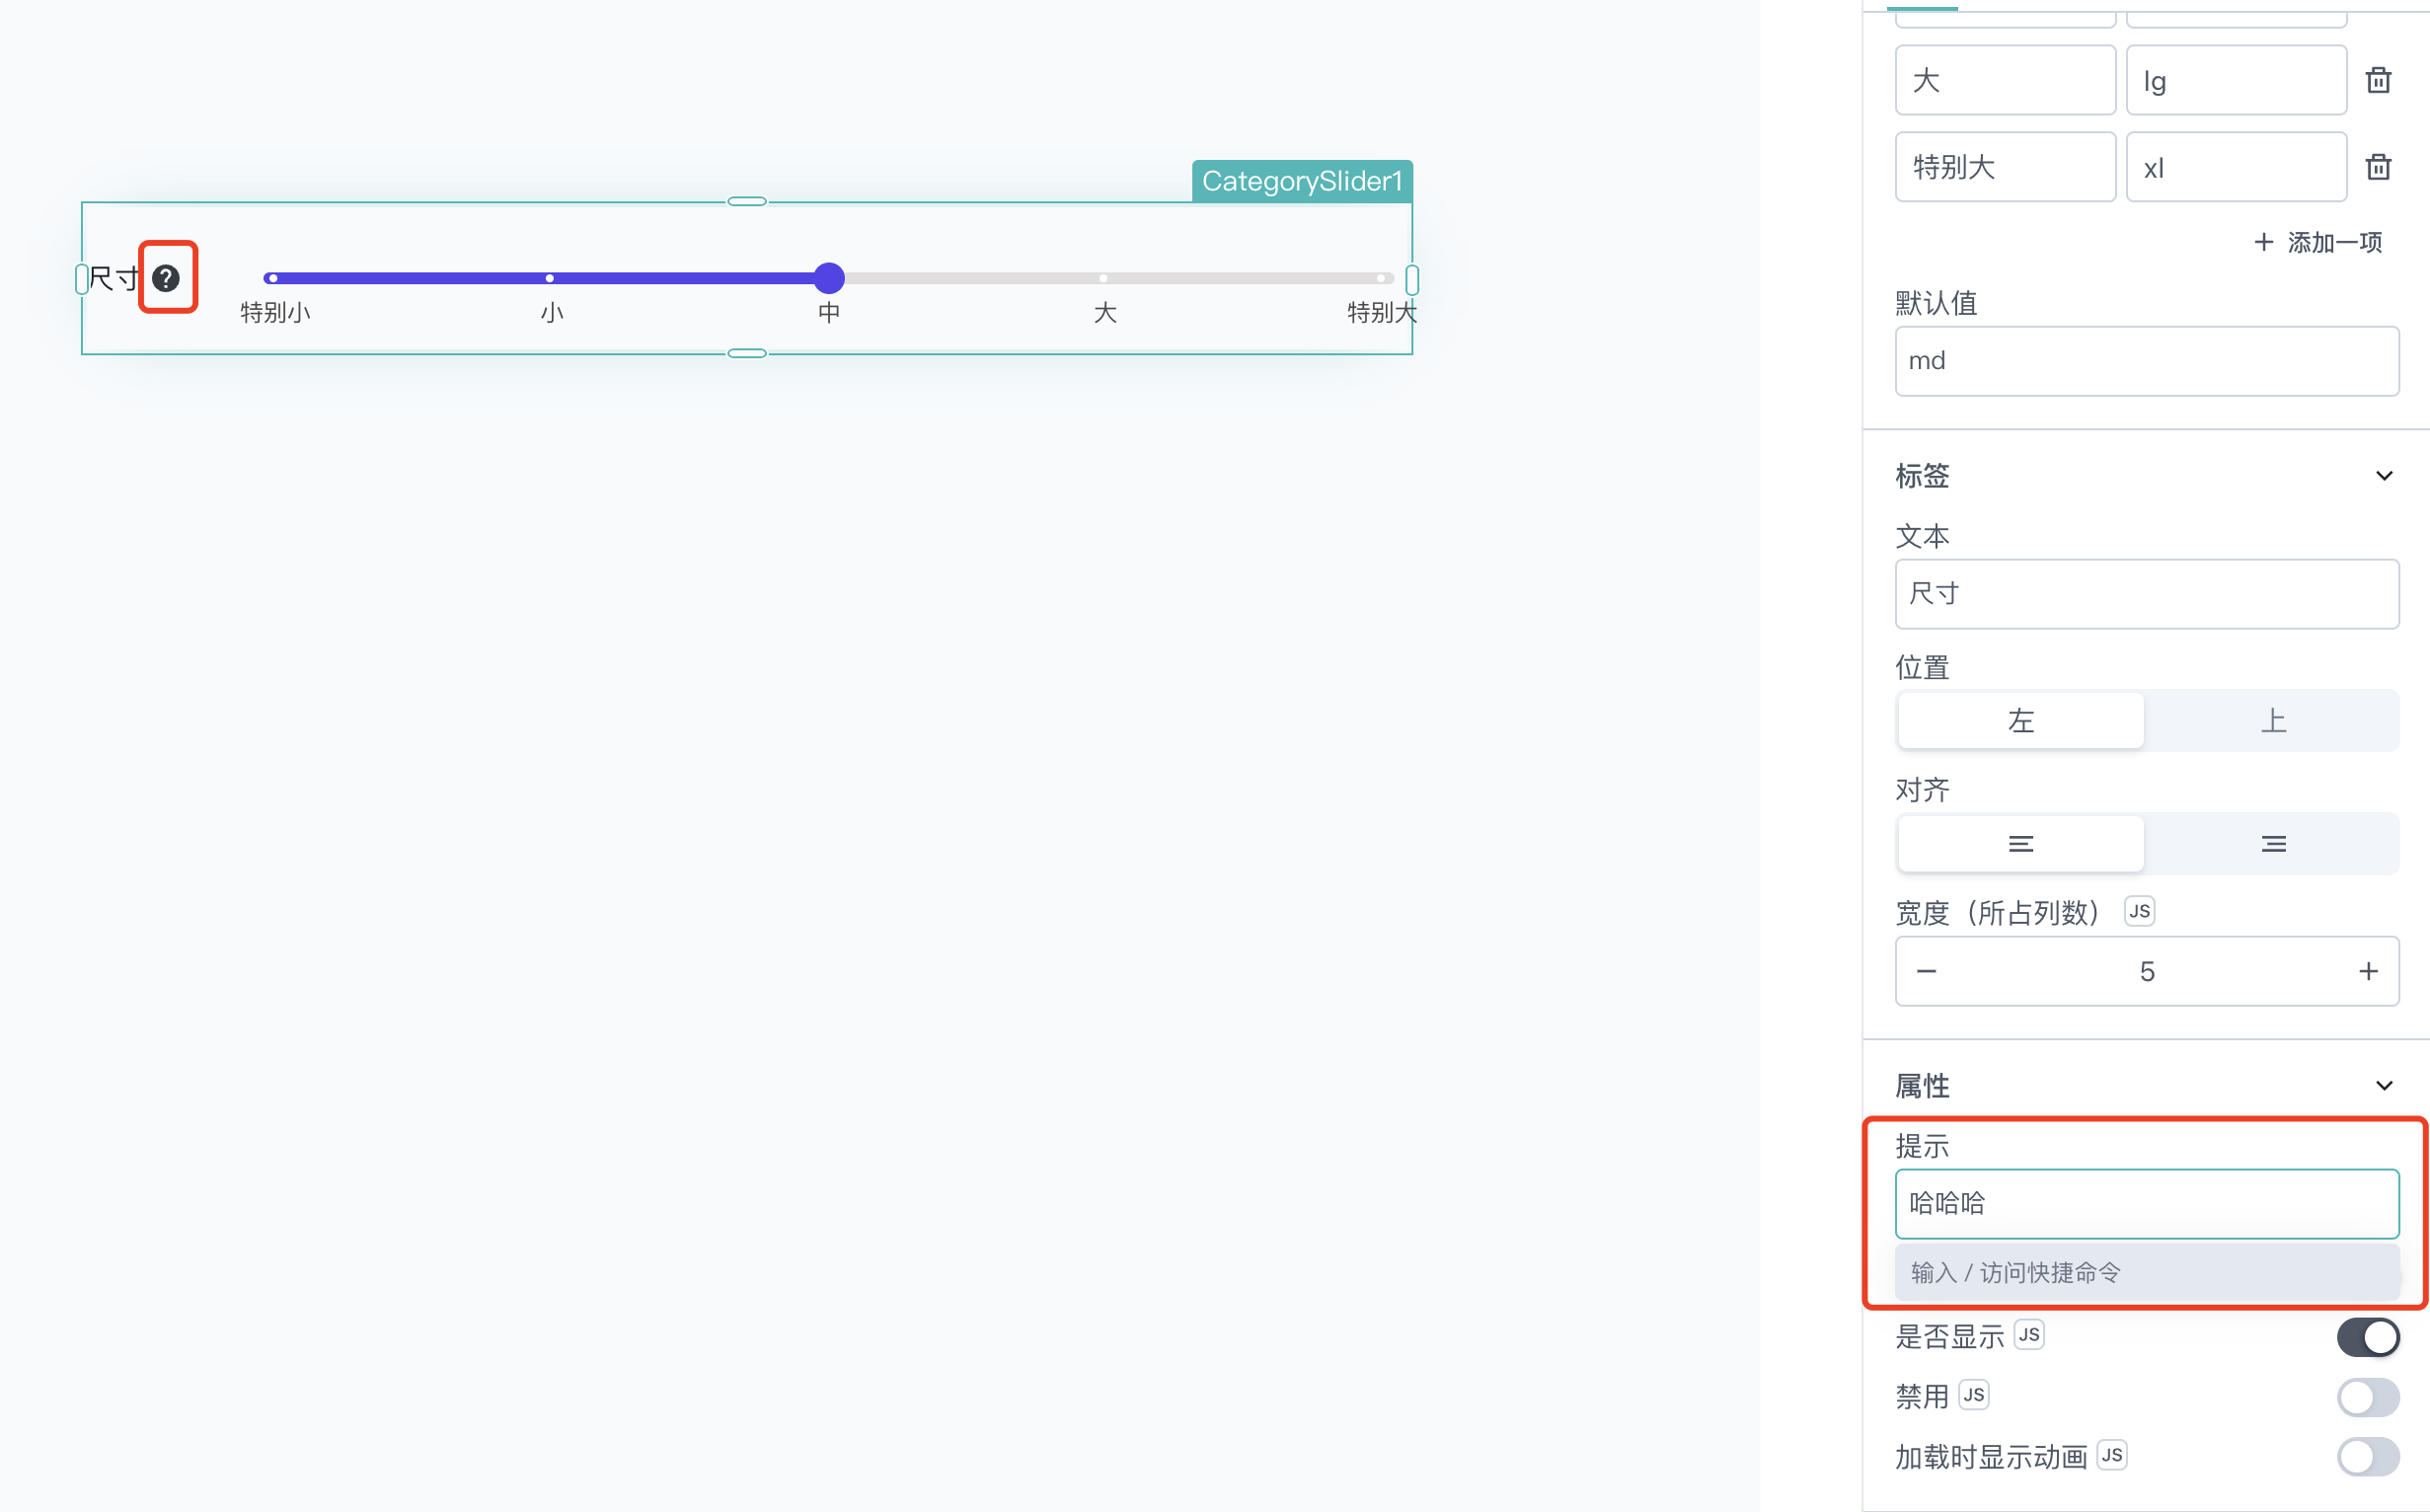Click the 特别小 slider label
2430x1512 pixels.
275,313
